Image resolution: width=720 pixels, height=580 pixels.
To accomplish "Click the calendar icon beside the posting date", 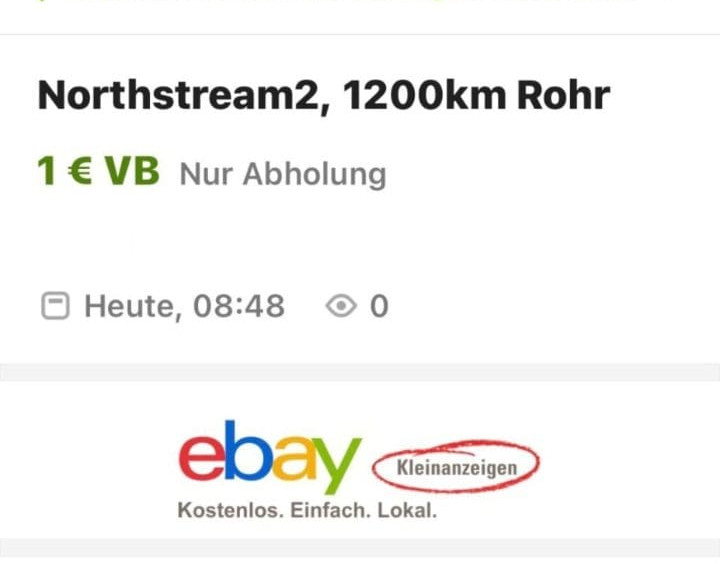I will tap(55, 305).
